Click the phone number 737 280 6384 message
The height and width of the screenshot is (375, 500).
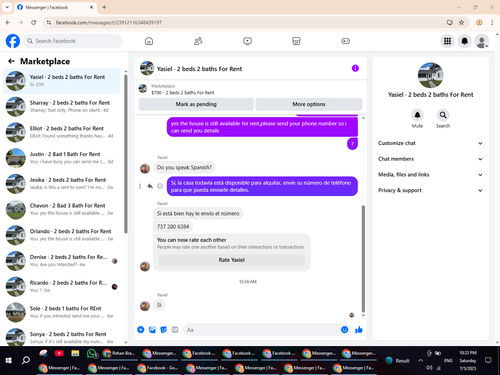pos(173,227)
